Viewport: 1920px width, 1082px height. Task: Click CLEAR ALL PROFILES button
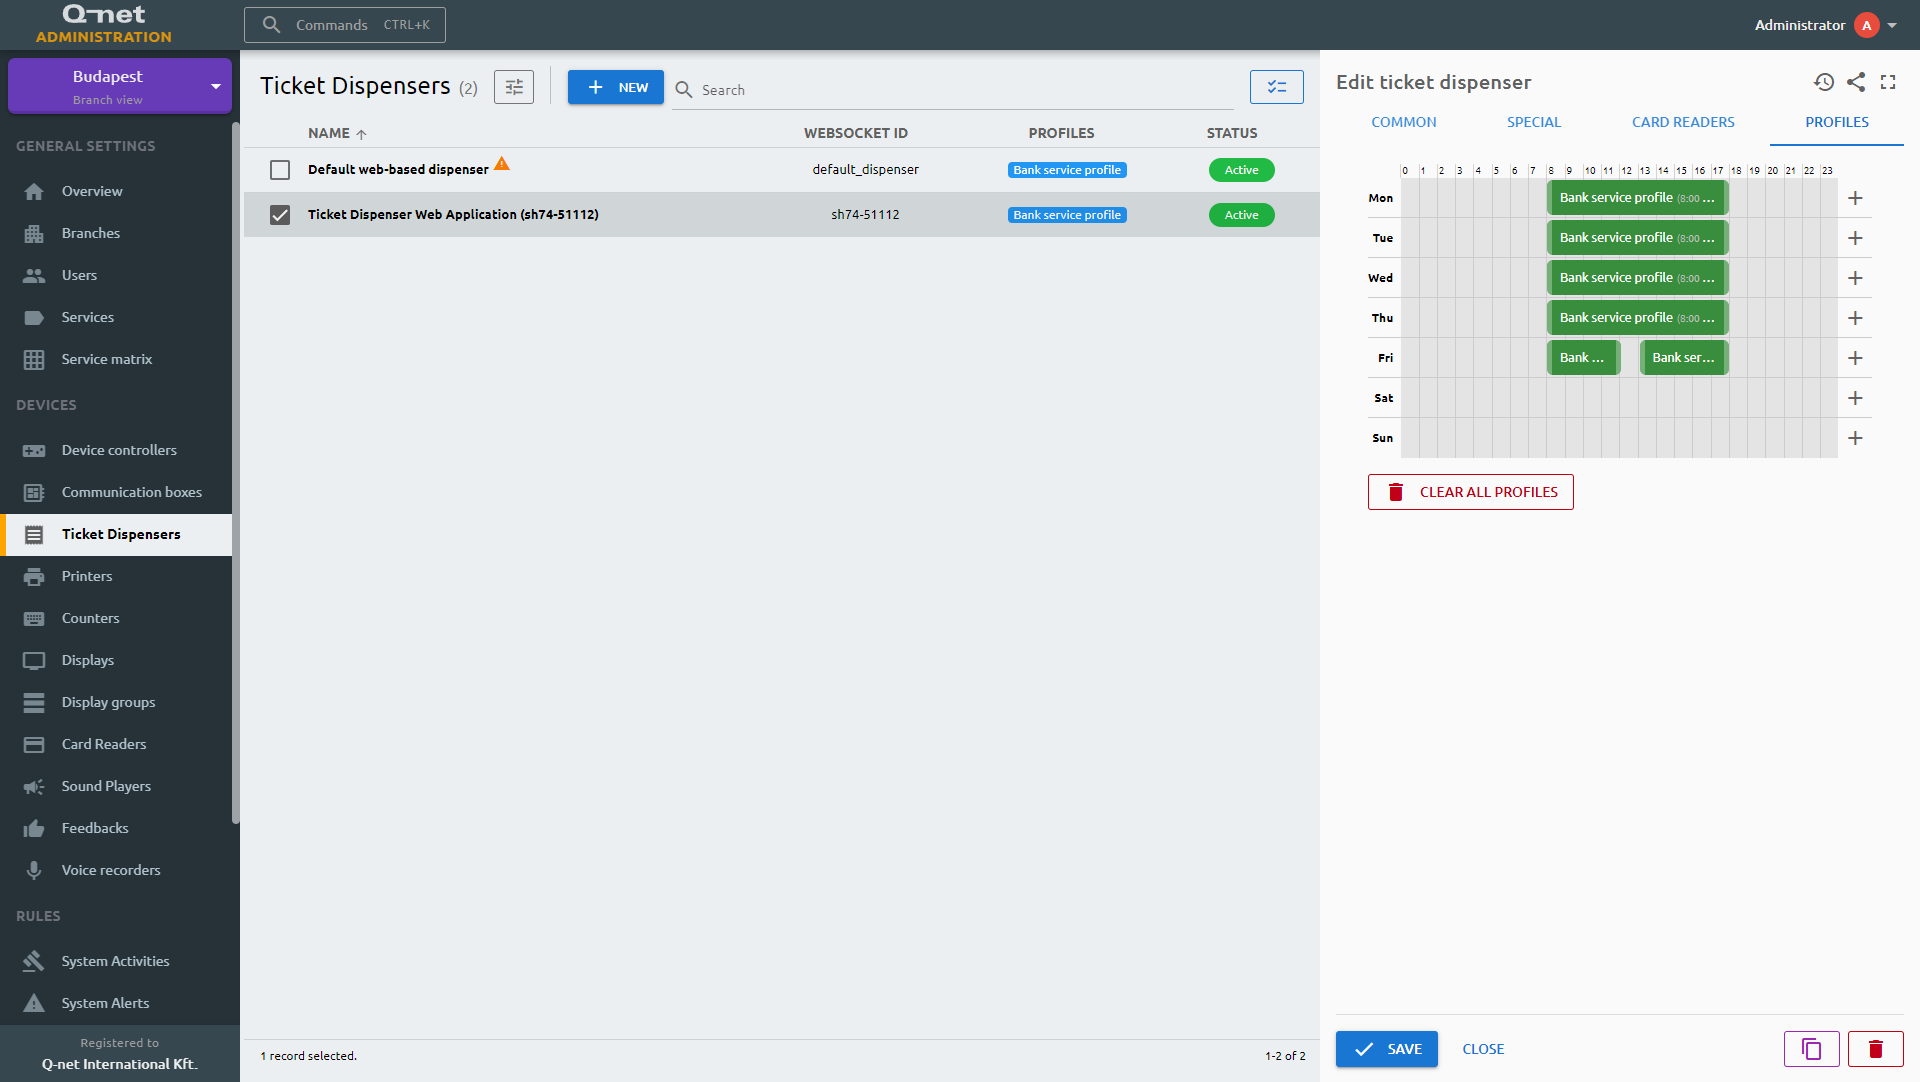(1470, 492)
